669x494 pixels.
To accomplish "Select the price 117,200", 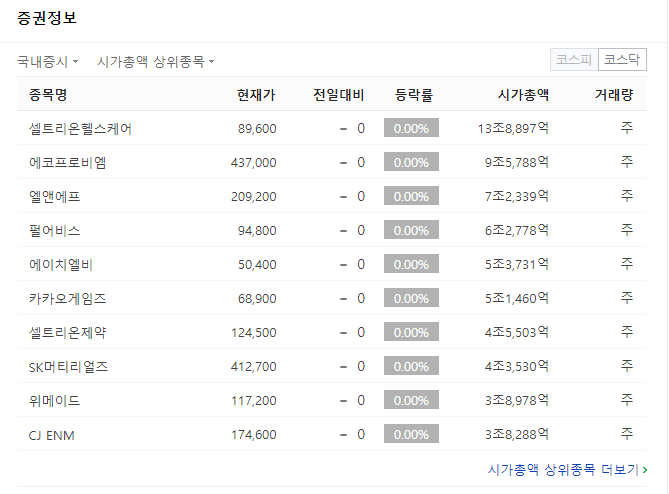I will (x=253, y=401).
